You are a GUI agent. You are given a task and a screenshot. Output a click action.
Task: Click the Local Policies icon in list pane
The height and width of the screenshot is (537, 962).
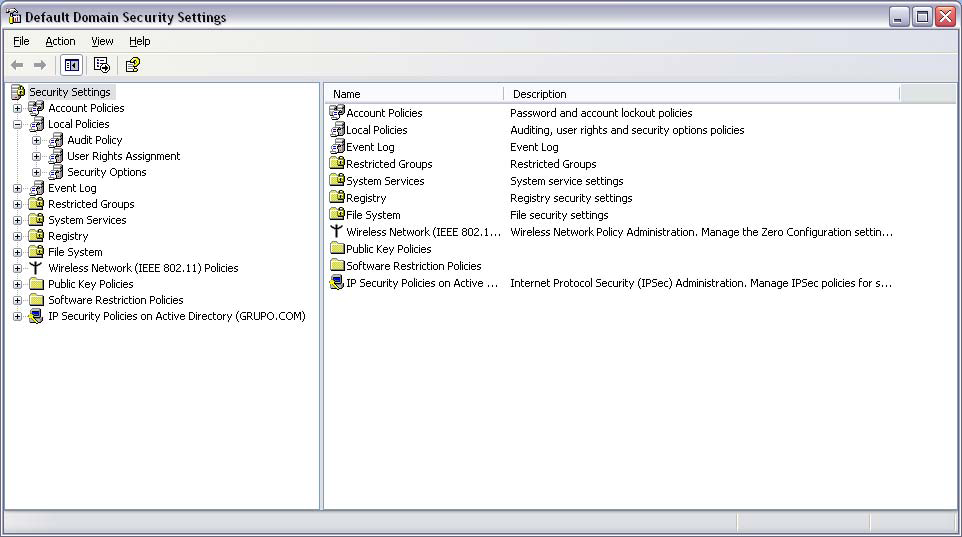337,129
